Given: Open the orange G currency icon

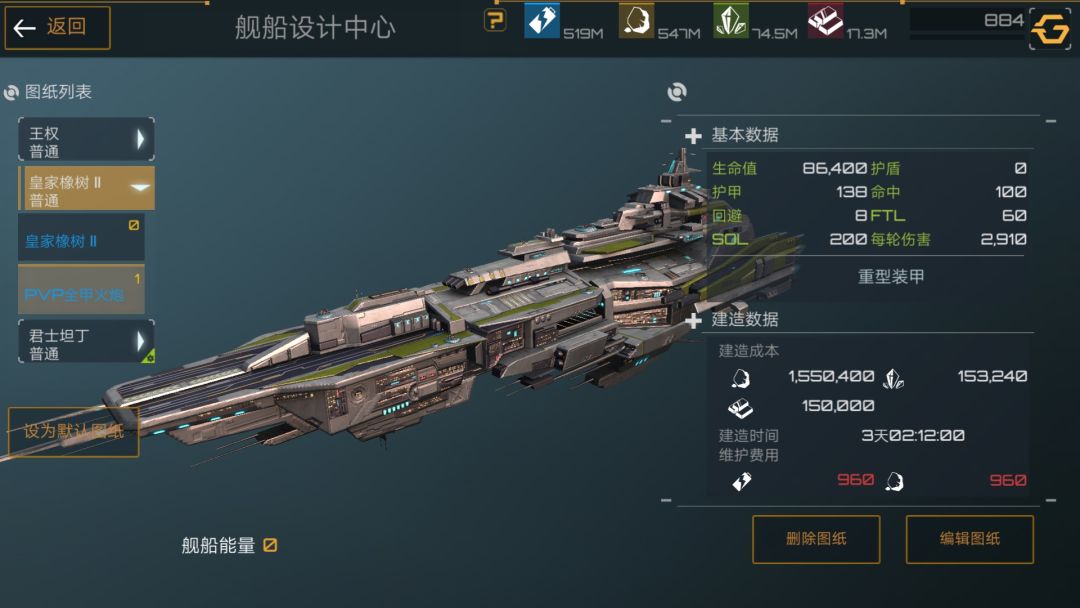Looking at the screenshot, I should tap(1050, 29).
